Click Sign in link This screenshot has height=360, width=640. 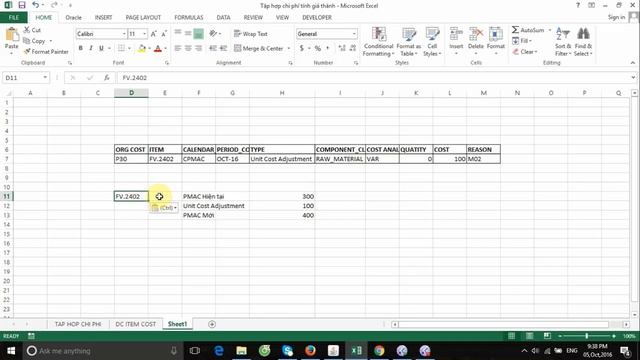pyautogui.click(x=616, y=17)
